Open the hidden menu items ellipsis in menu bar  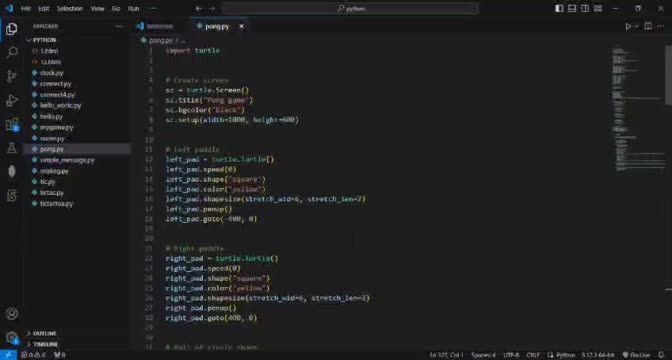pos(152,9)
